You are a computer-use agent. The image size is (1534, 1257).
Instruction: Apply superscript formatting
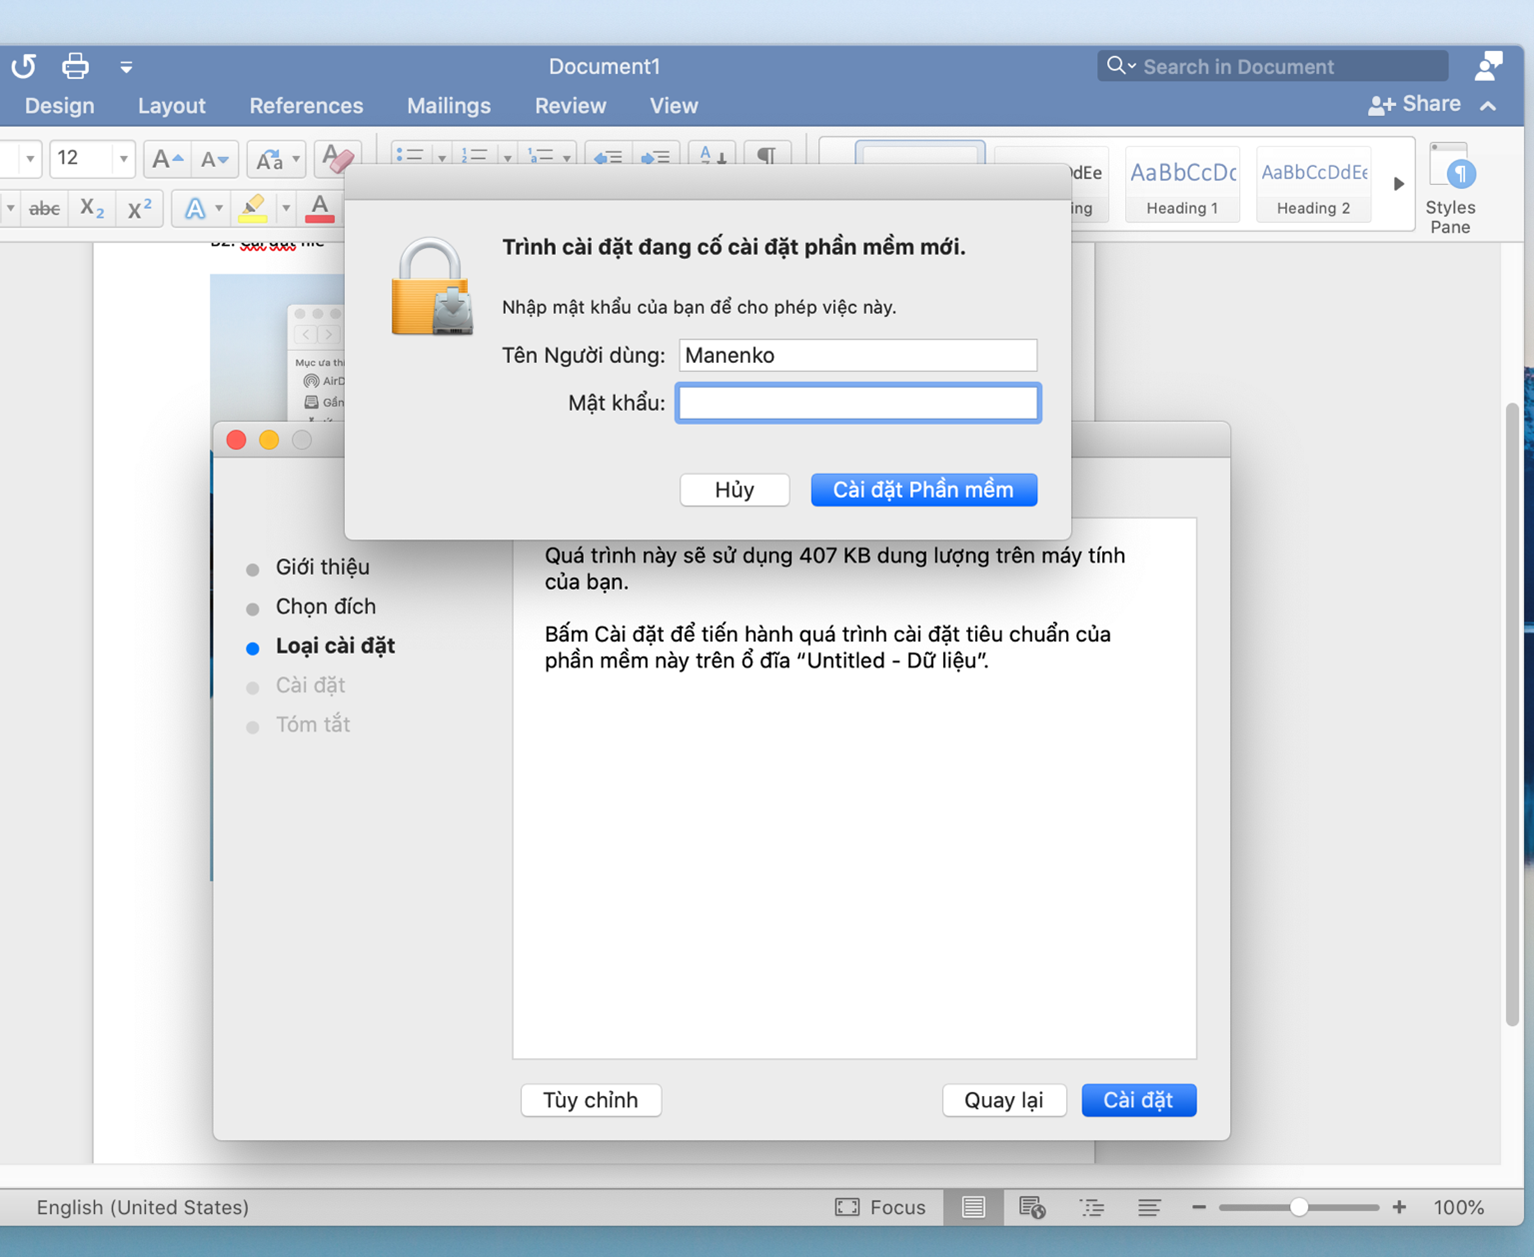click(x=139, y=208)
